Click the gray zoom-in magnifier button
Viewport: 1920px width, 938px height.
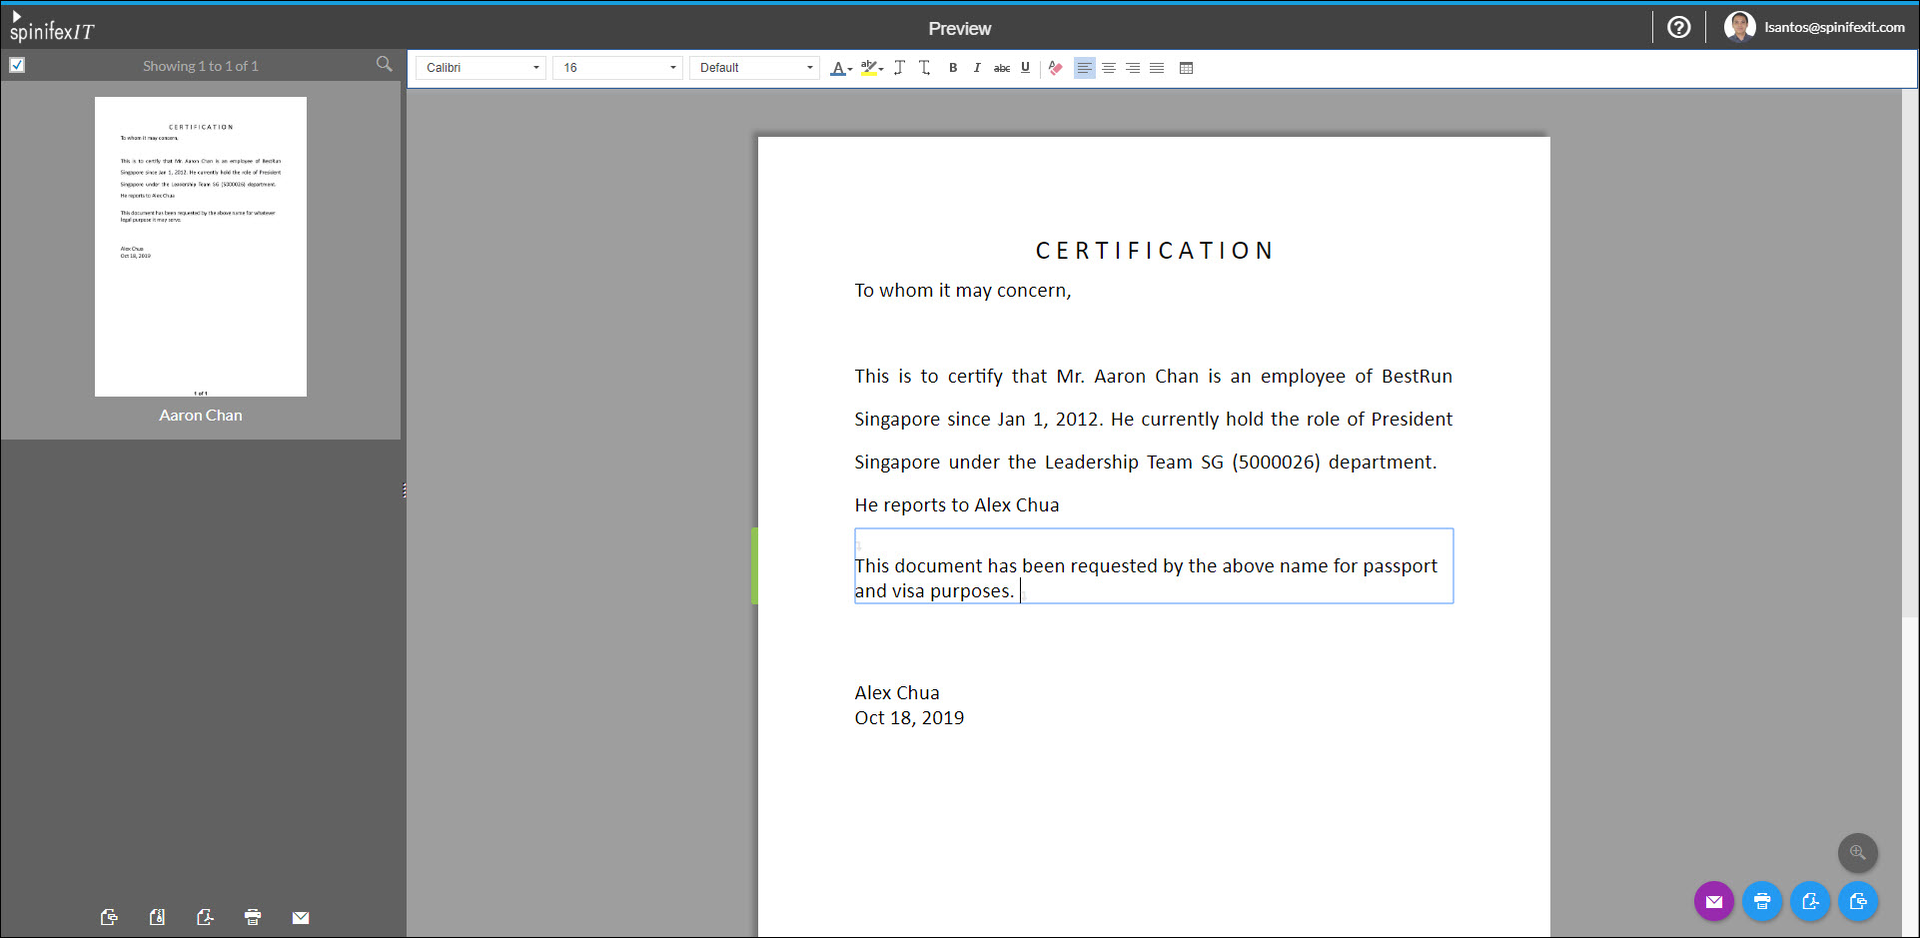point(1857,853)
